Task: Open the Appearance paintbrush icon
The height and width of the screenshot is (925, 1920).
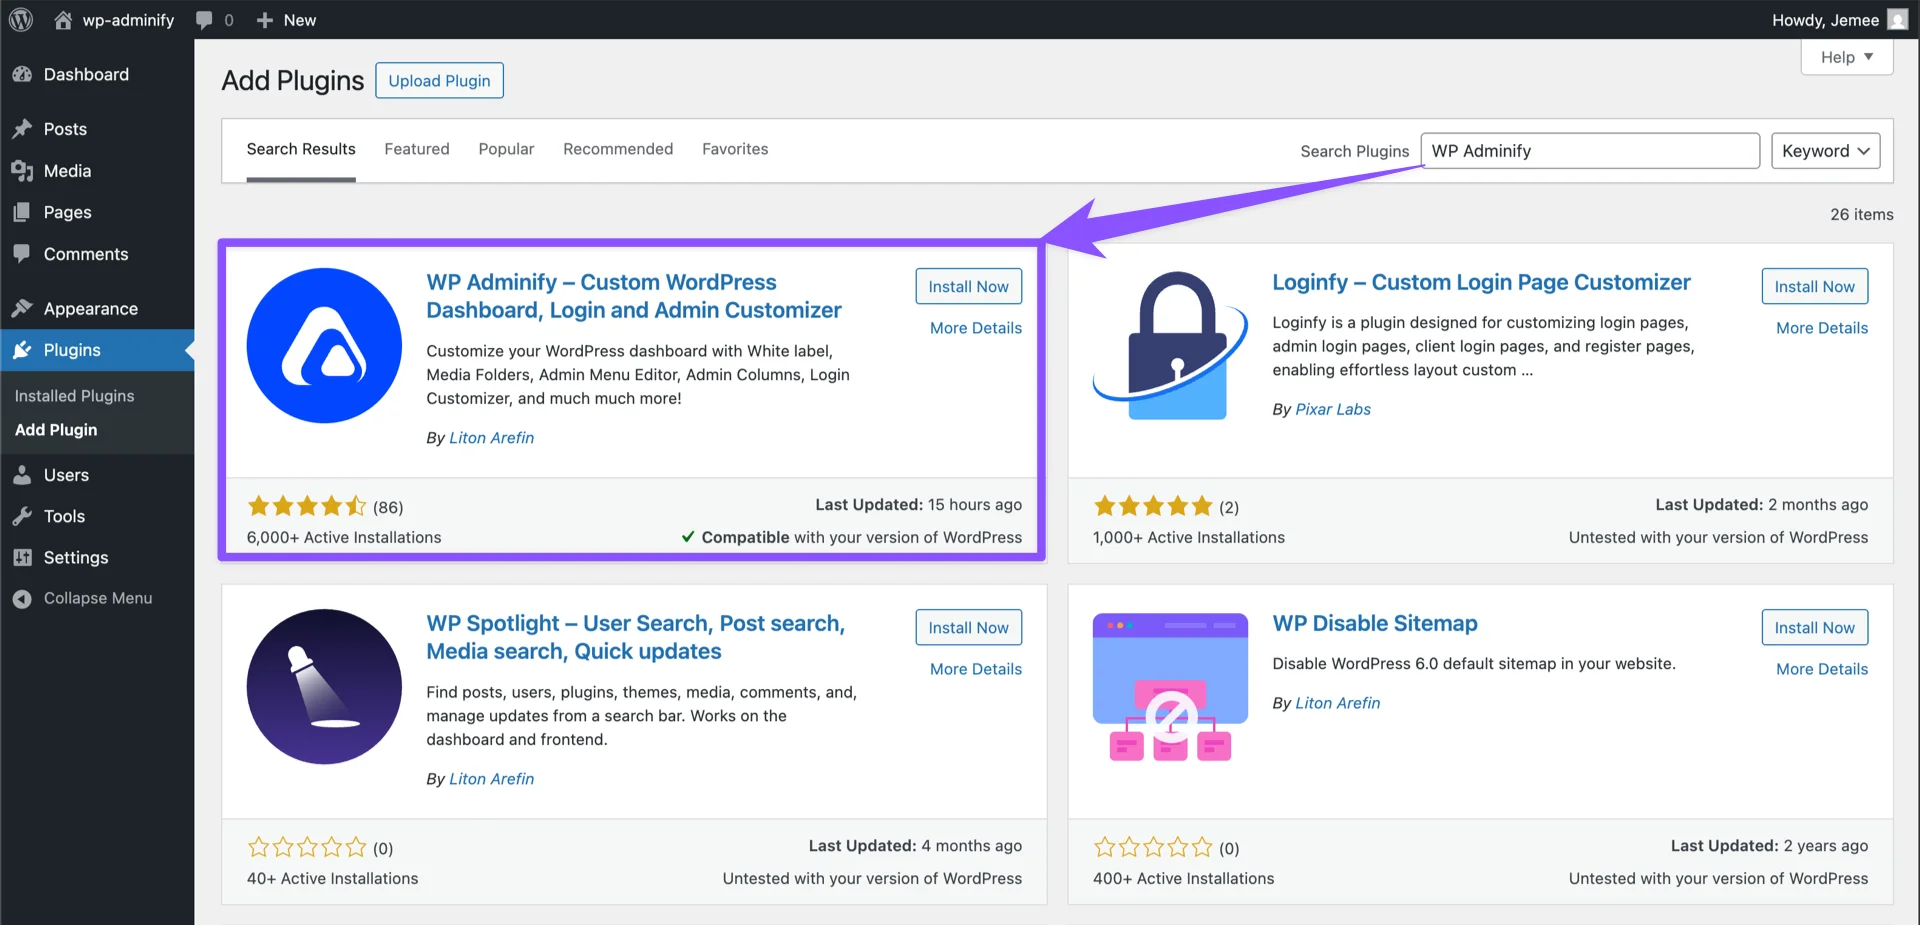Action: click(x=24, y=308)
